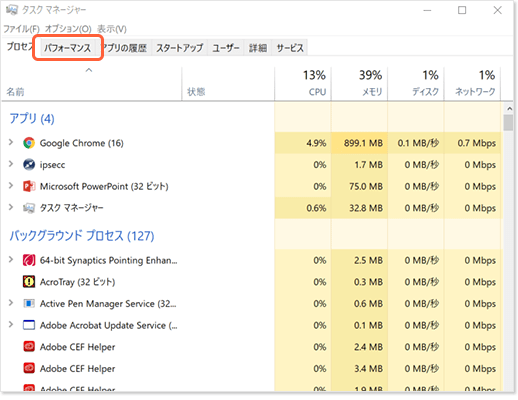Select the Google Chrome (16) row name
The width and height of the screenshot is (518, 400).
[82, 143]
